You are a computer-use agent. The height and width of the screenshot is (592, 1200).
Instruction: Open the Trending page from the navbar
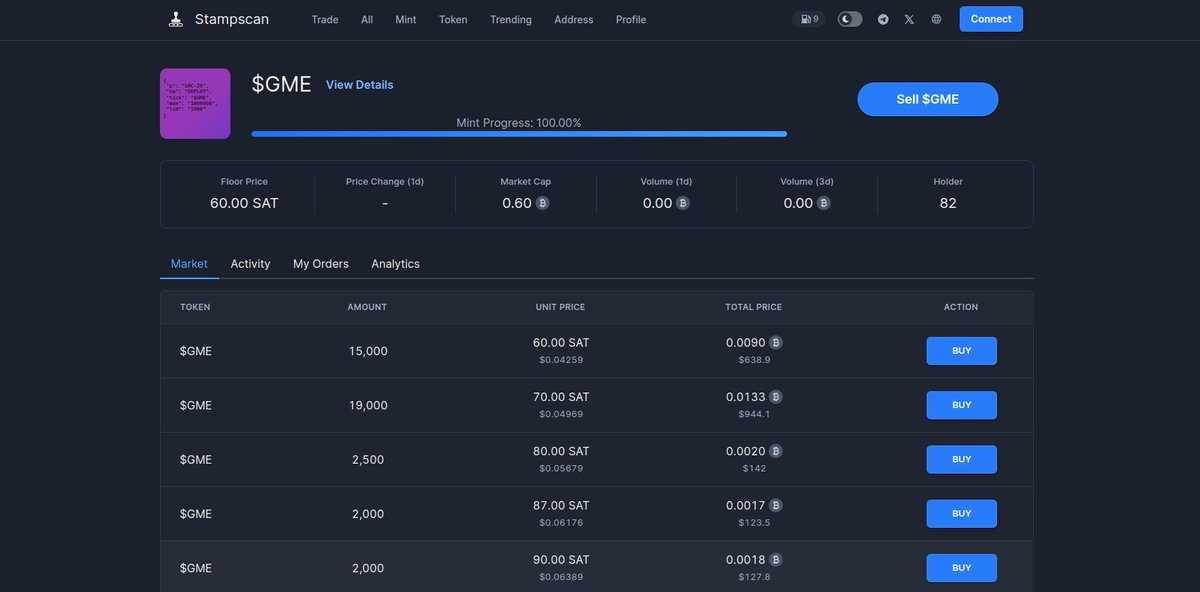tap(510, 19)
